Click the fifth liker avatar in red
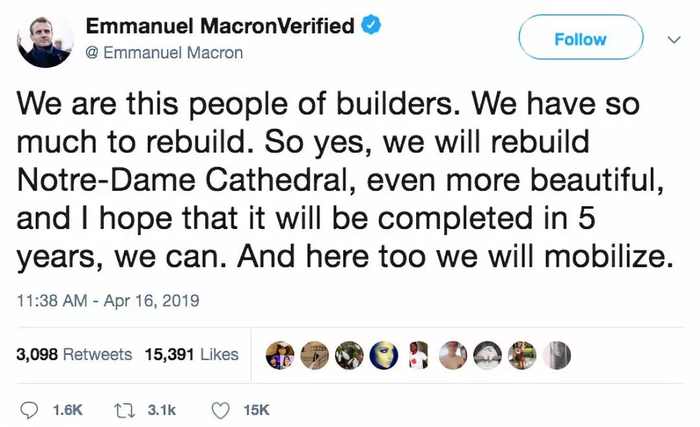700x427 pixels. pos(419,355)
